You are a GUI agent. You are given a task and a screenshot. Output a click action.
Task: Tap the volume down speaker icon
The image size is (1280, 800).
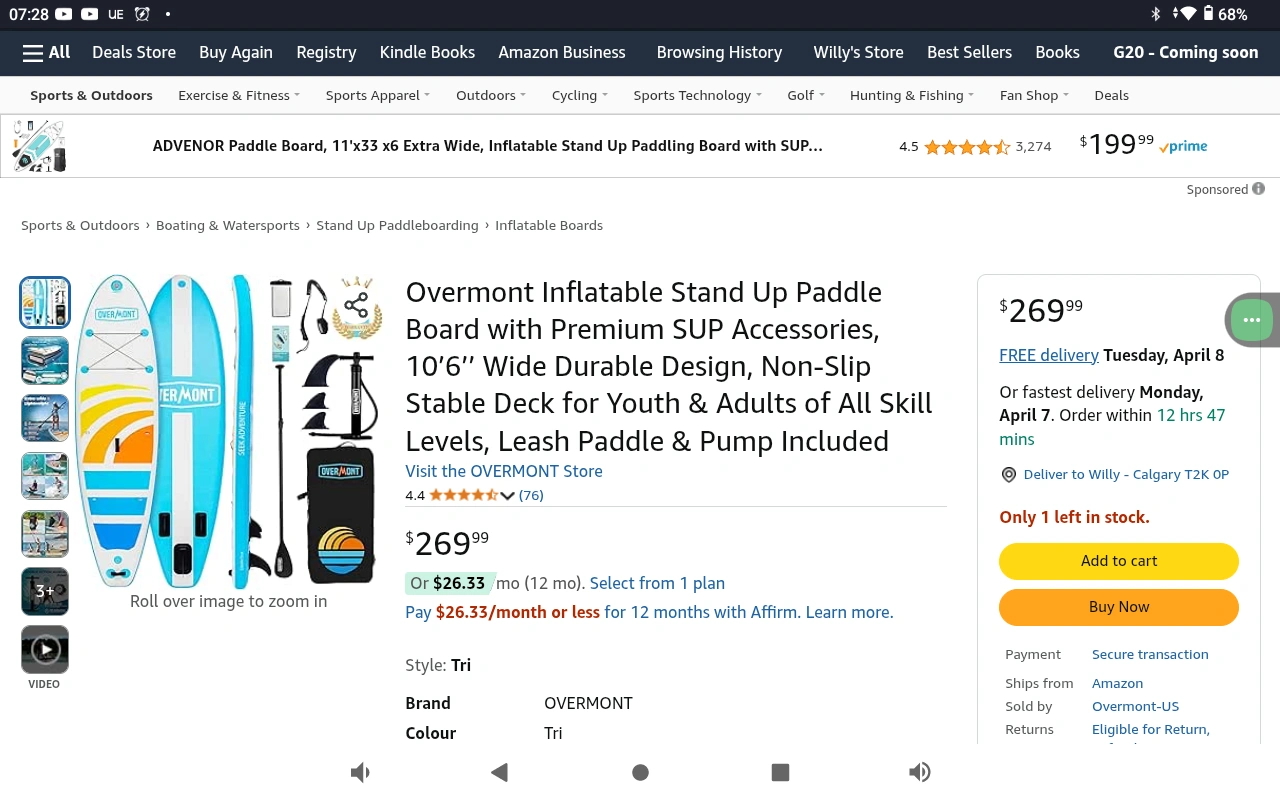[361, 772]
